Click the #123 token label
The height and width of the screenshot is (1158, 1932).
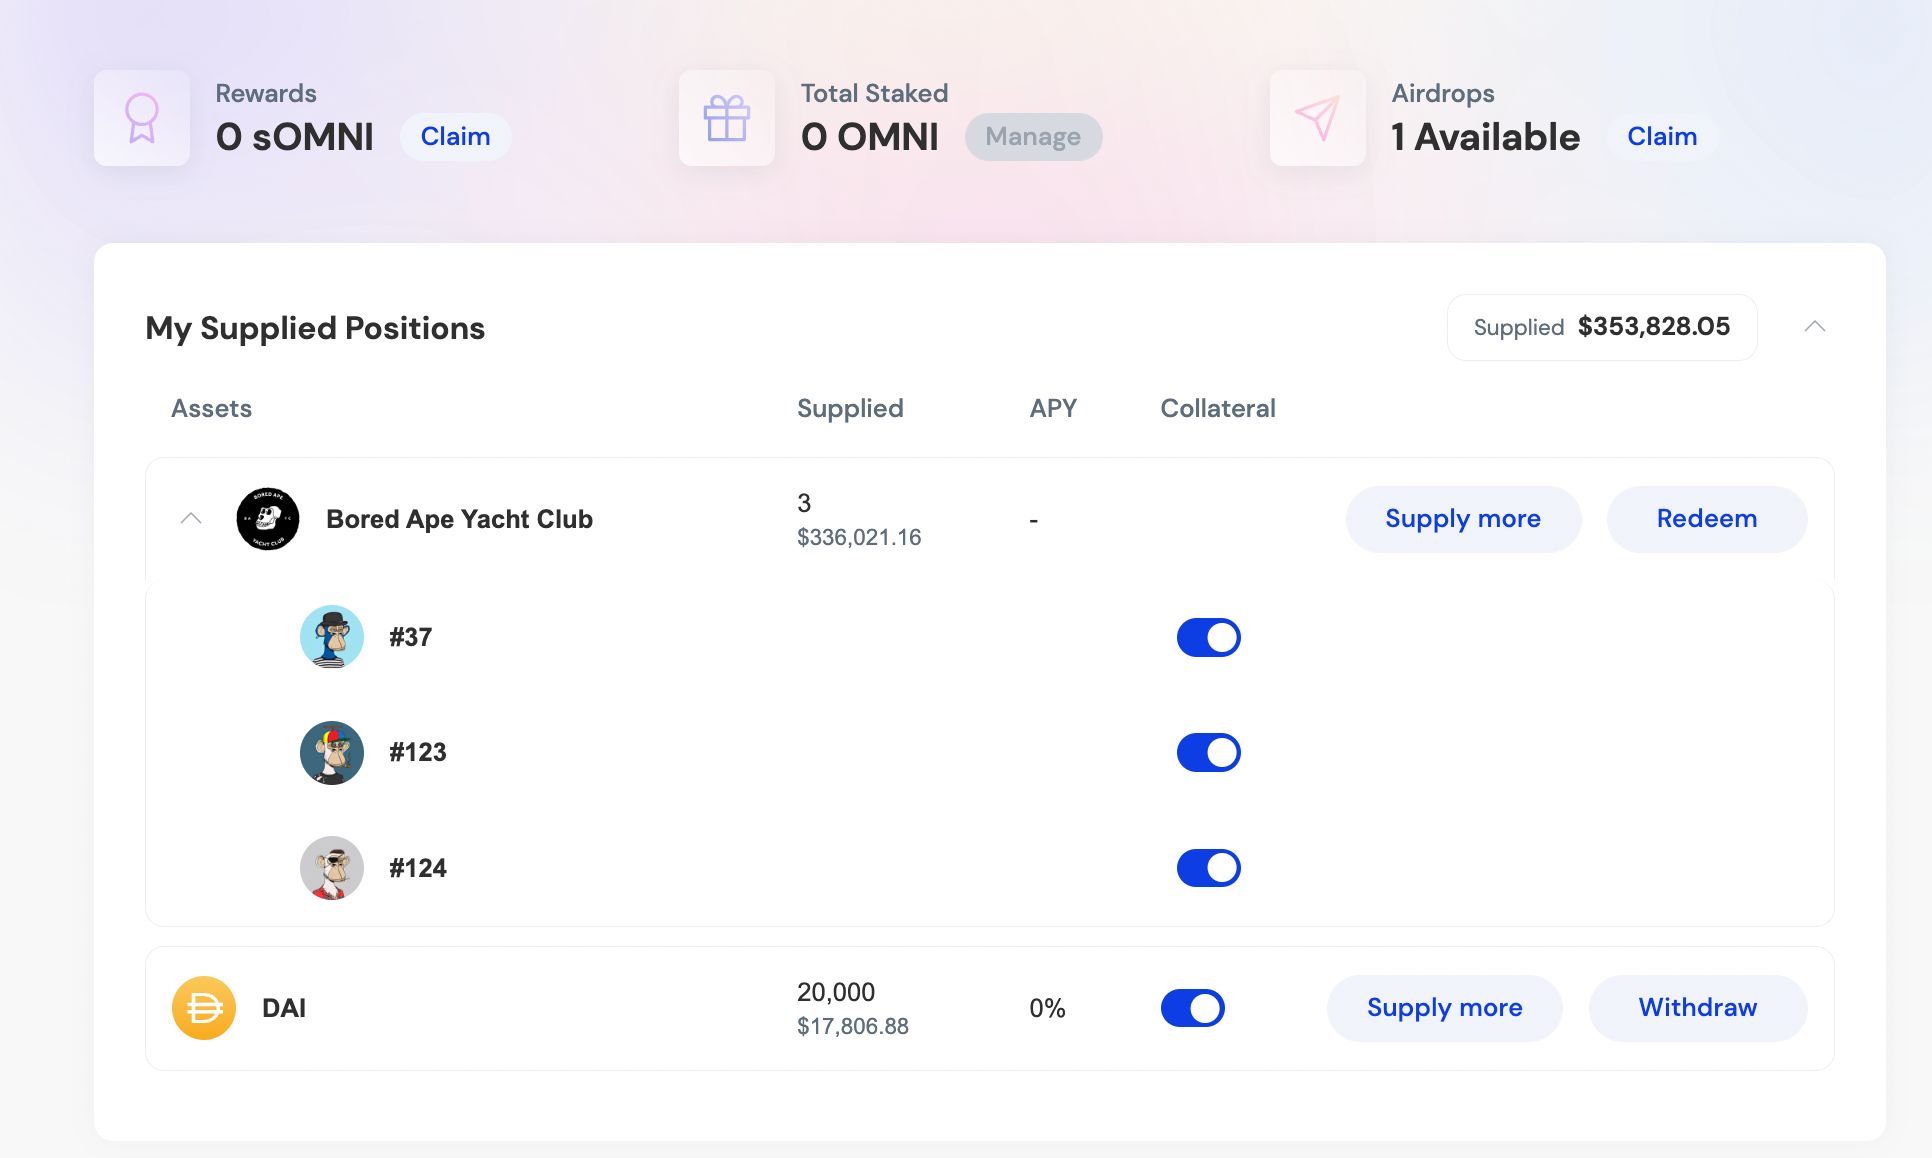click(x=418, y=752)
